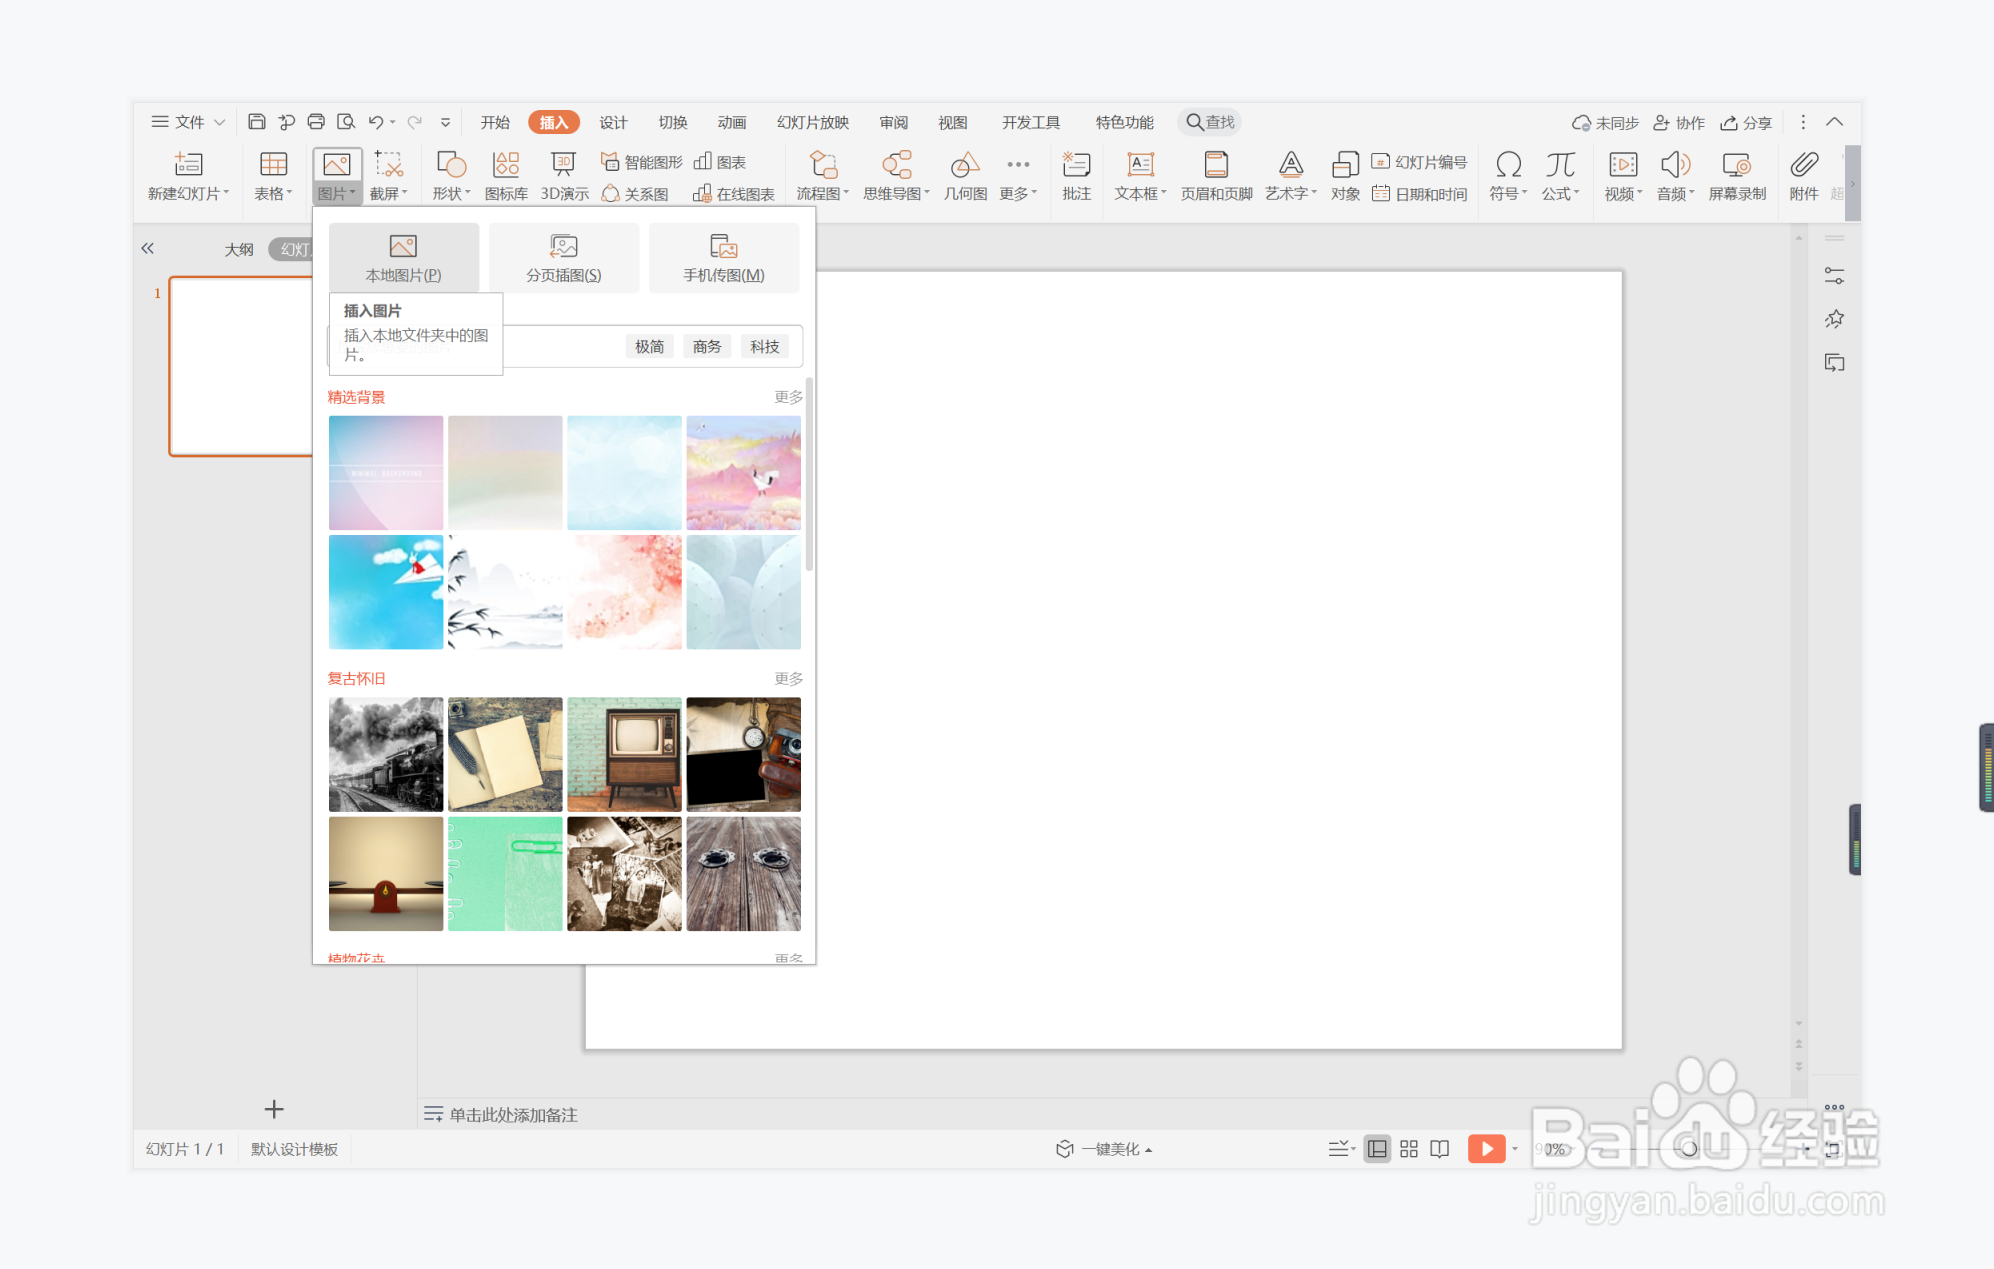Click the zoom slider handle in status bar
1994x1269 pixels.
(1689, 1149)
